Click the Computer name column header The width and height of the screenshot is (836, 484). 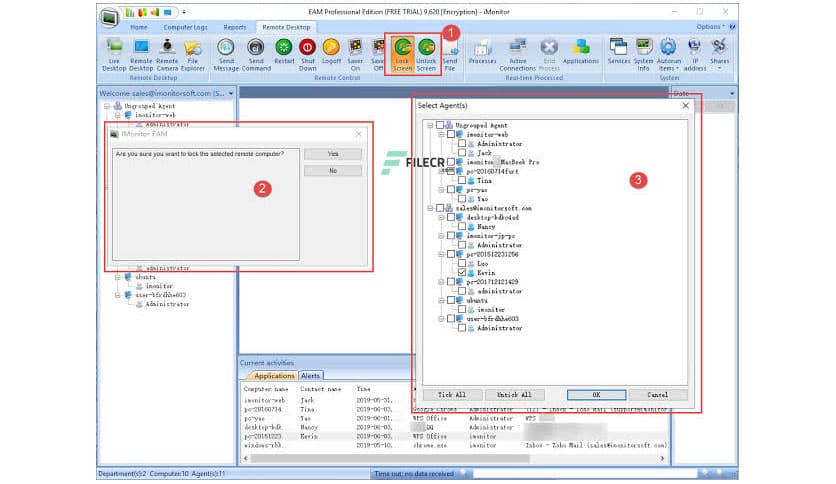pyautogui.click(x=266, y=389)
